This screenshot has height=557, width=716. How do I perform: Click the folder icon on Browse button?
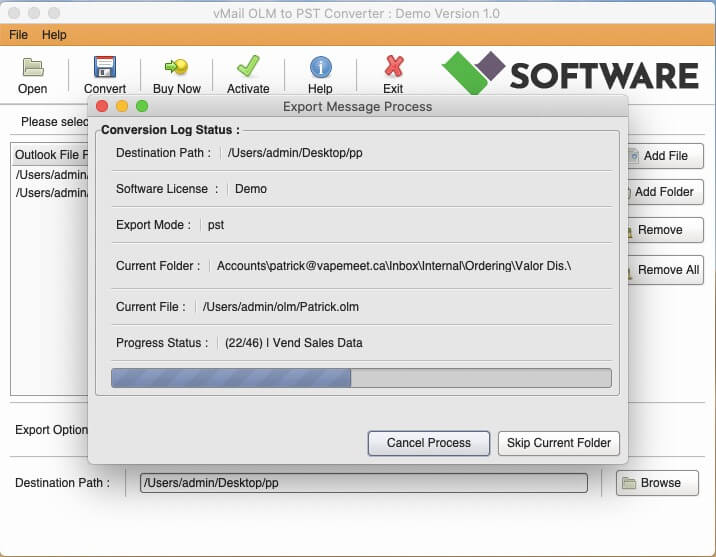(x=629, y=483)
